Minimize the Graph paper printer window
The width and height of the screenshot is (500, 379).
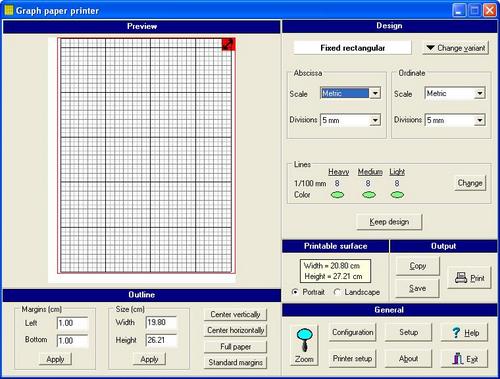click(x=459, y=10)
